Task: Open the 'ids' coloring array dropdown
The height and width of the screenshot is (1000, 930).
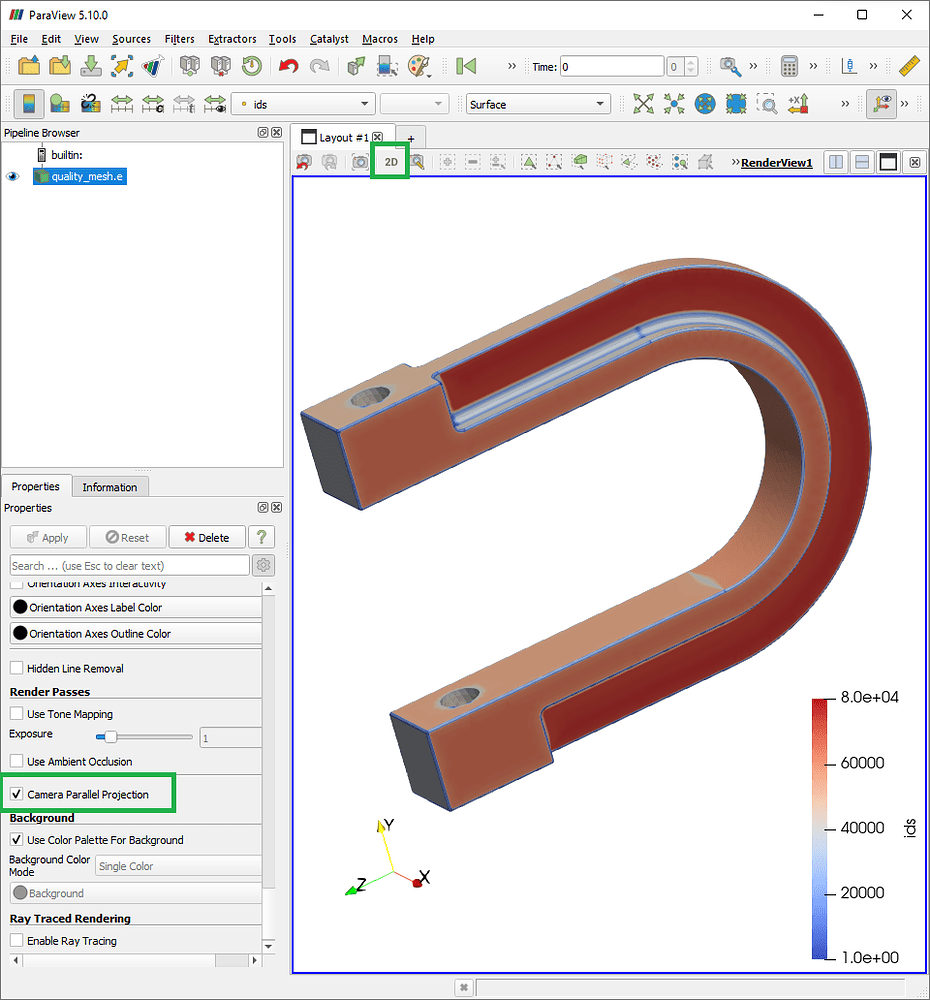Action: pyautogui.click(x=303, y=104)
